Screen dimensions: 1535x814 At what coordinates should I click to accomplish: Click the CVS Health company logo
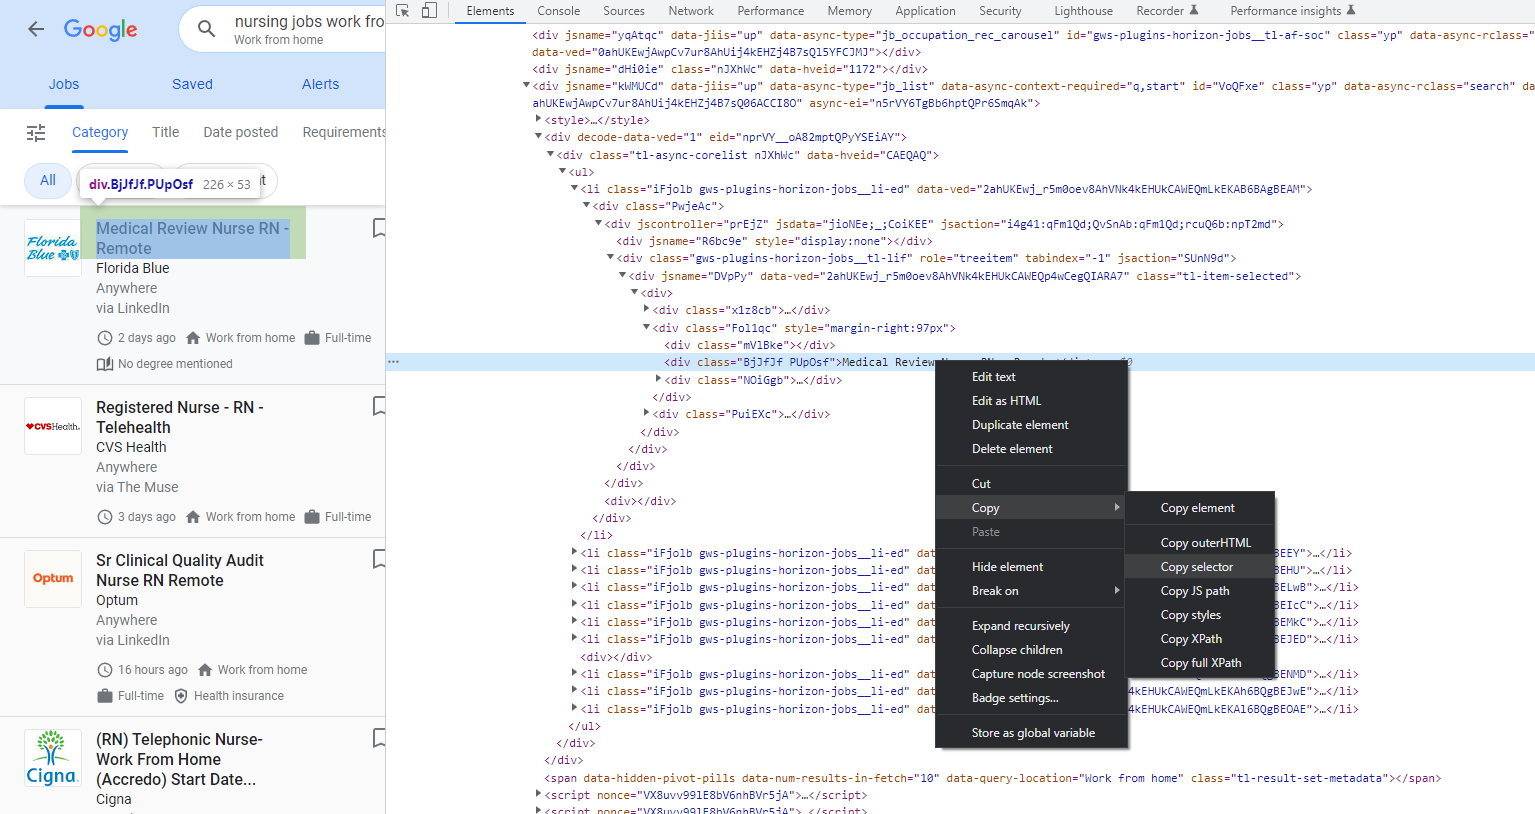point(53,427)
